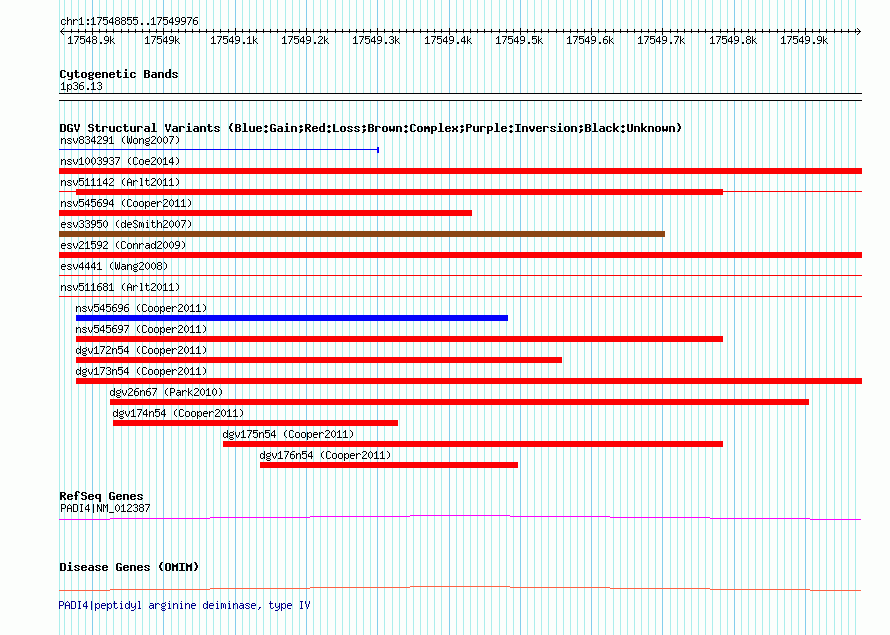This screenshot has width=890, height=635.
Task: Open variant nsv545694 (Cooper2011) label
Action: pos(126,203)
